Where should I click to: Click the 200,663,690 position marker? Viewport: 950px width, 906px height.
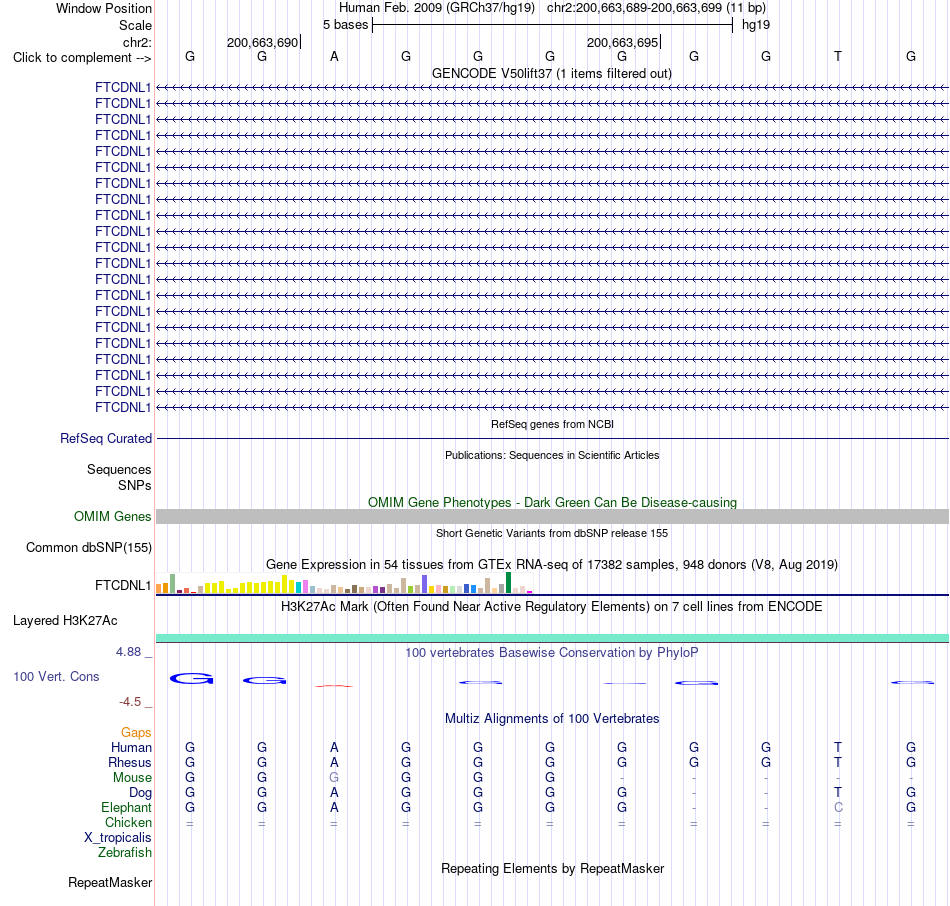coord(263,42)
